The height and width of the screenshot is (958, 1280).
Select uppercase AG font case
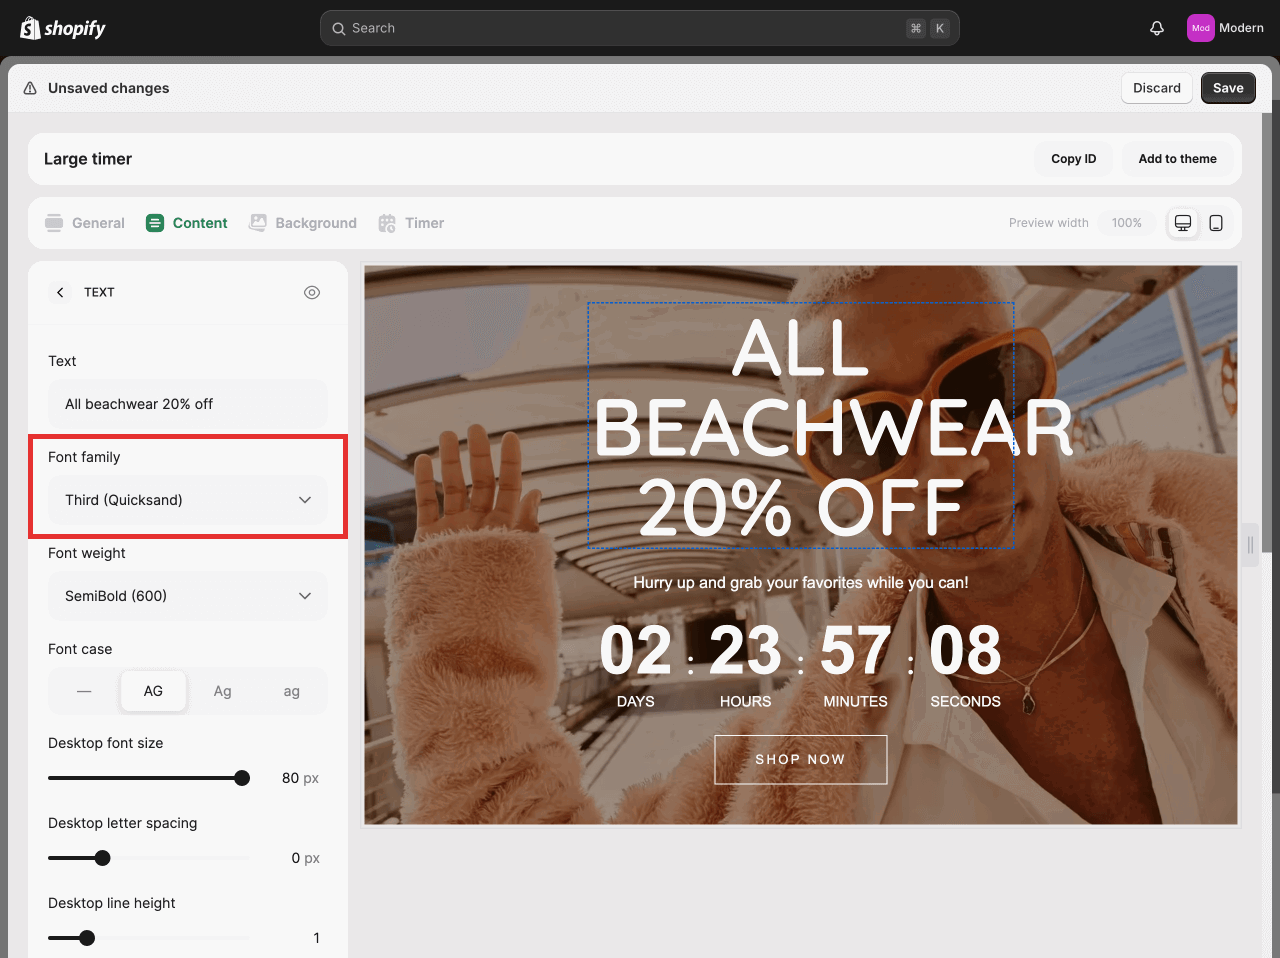point(153,691)
